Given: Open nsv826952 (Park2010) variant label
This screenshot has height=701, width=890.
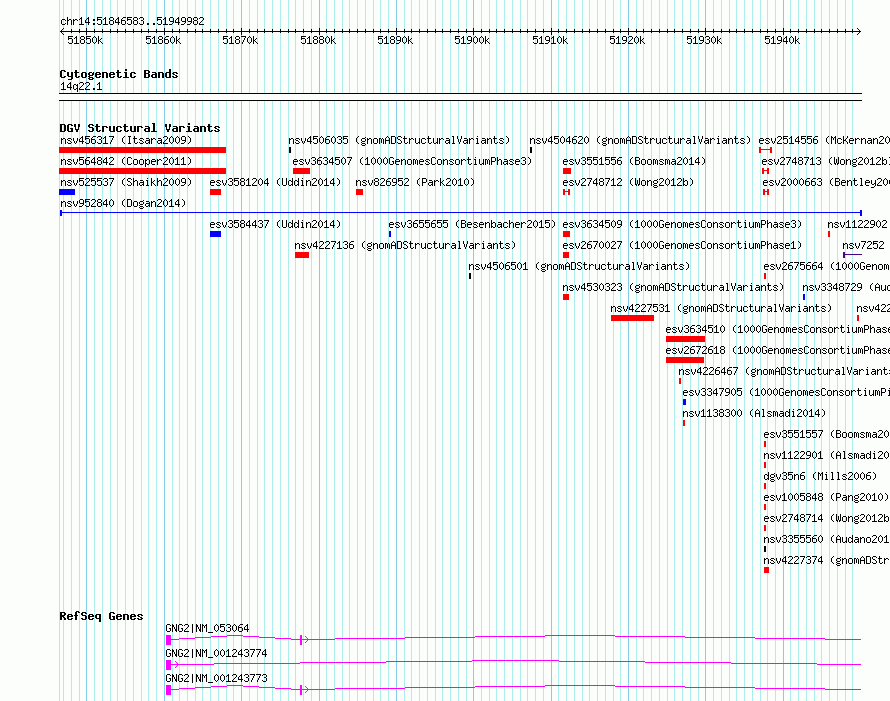Looking at the screenshot, I should click(x=415, y=182).
